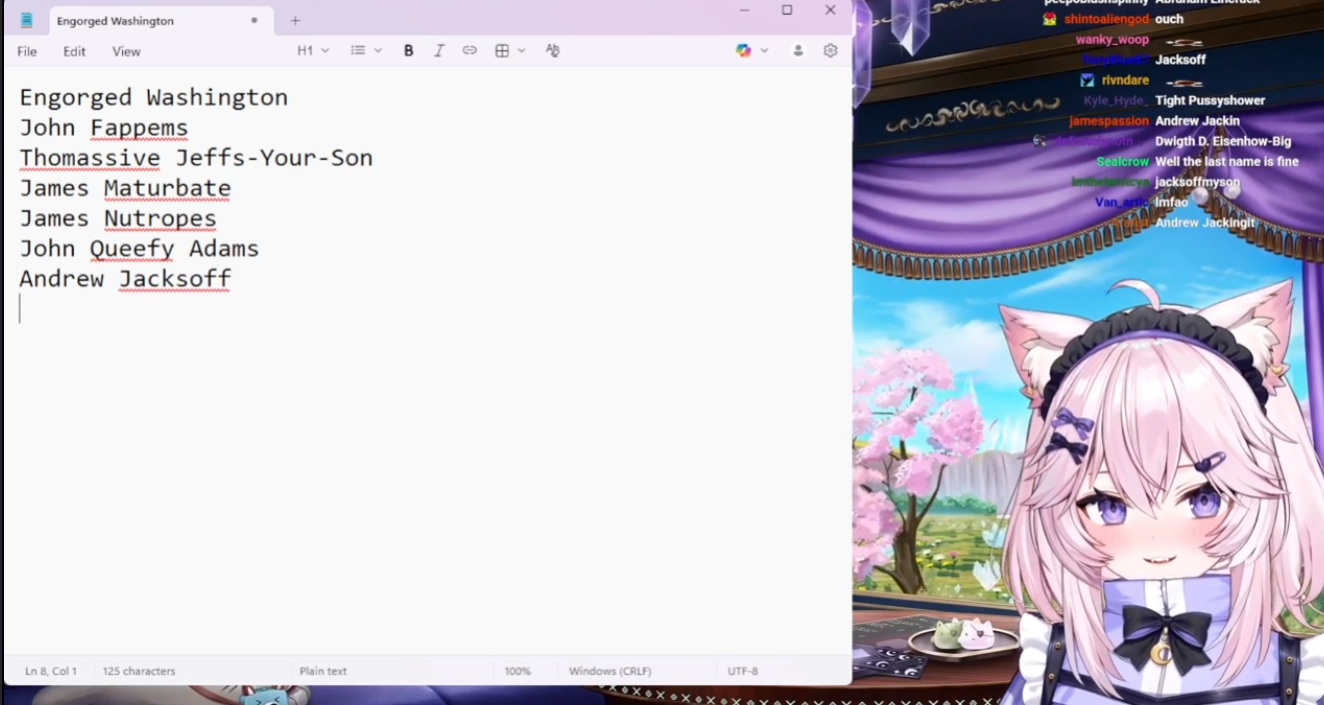Close the Notepad window

point(830,10)
